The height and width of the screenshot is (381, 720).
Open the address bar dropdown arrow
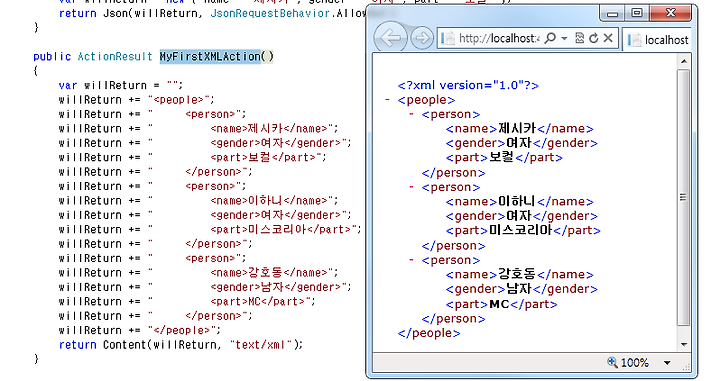pyautogui.click(x=564, y=38)
